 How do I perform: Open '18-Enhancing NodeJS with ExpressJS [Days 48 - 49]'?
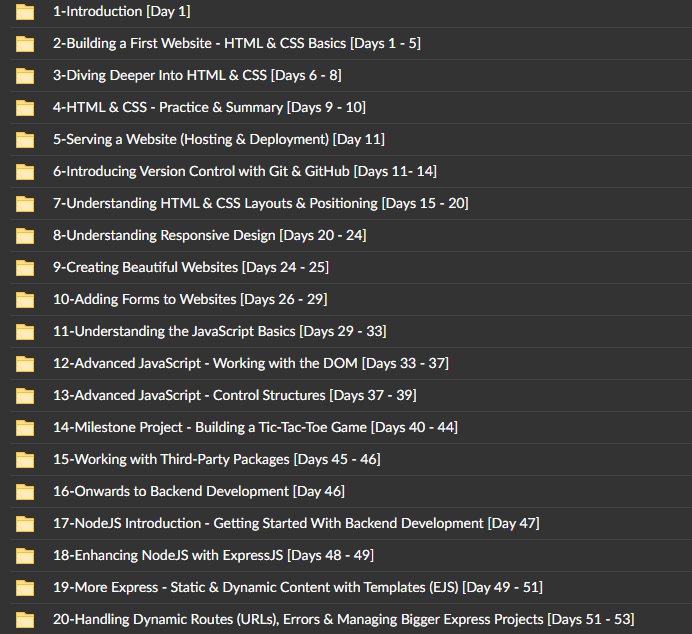214,555
